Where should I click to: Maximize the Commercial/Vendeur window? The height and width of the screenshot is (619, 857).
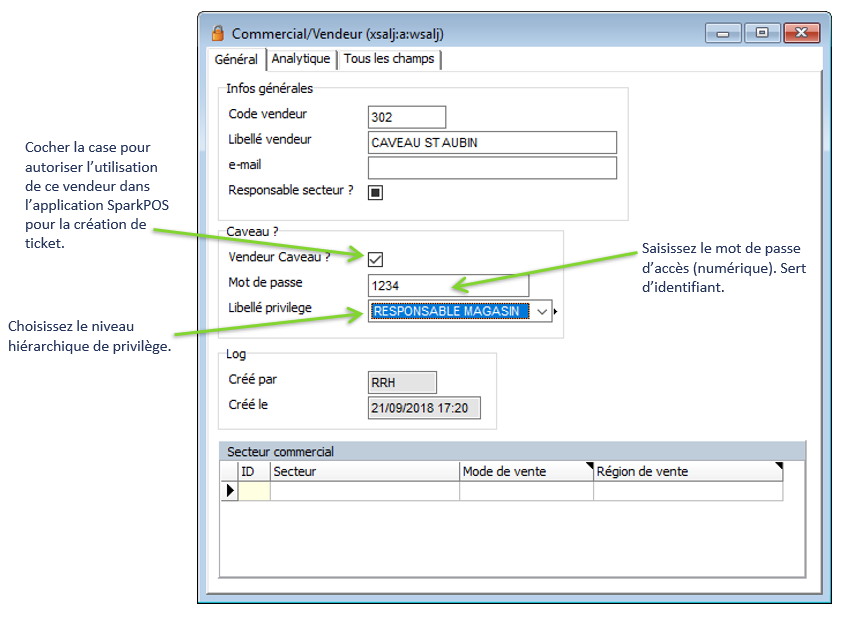tap(762, 33)
